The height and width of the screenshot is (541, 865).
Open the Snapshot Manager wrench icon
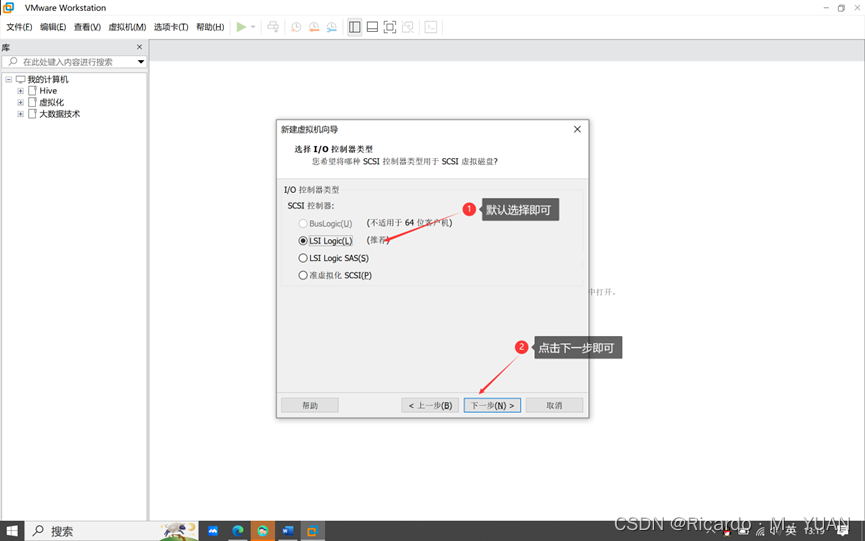332,27
